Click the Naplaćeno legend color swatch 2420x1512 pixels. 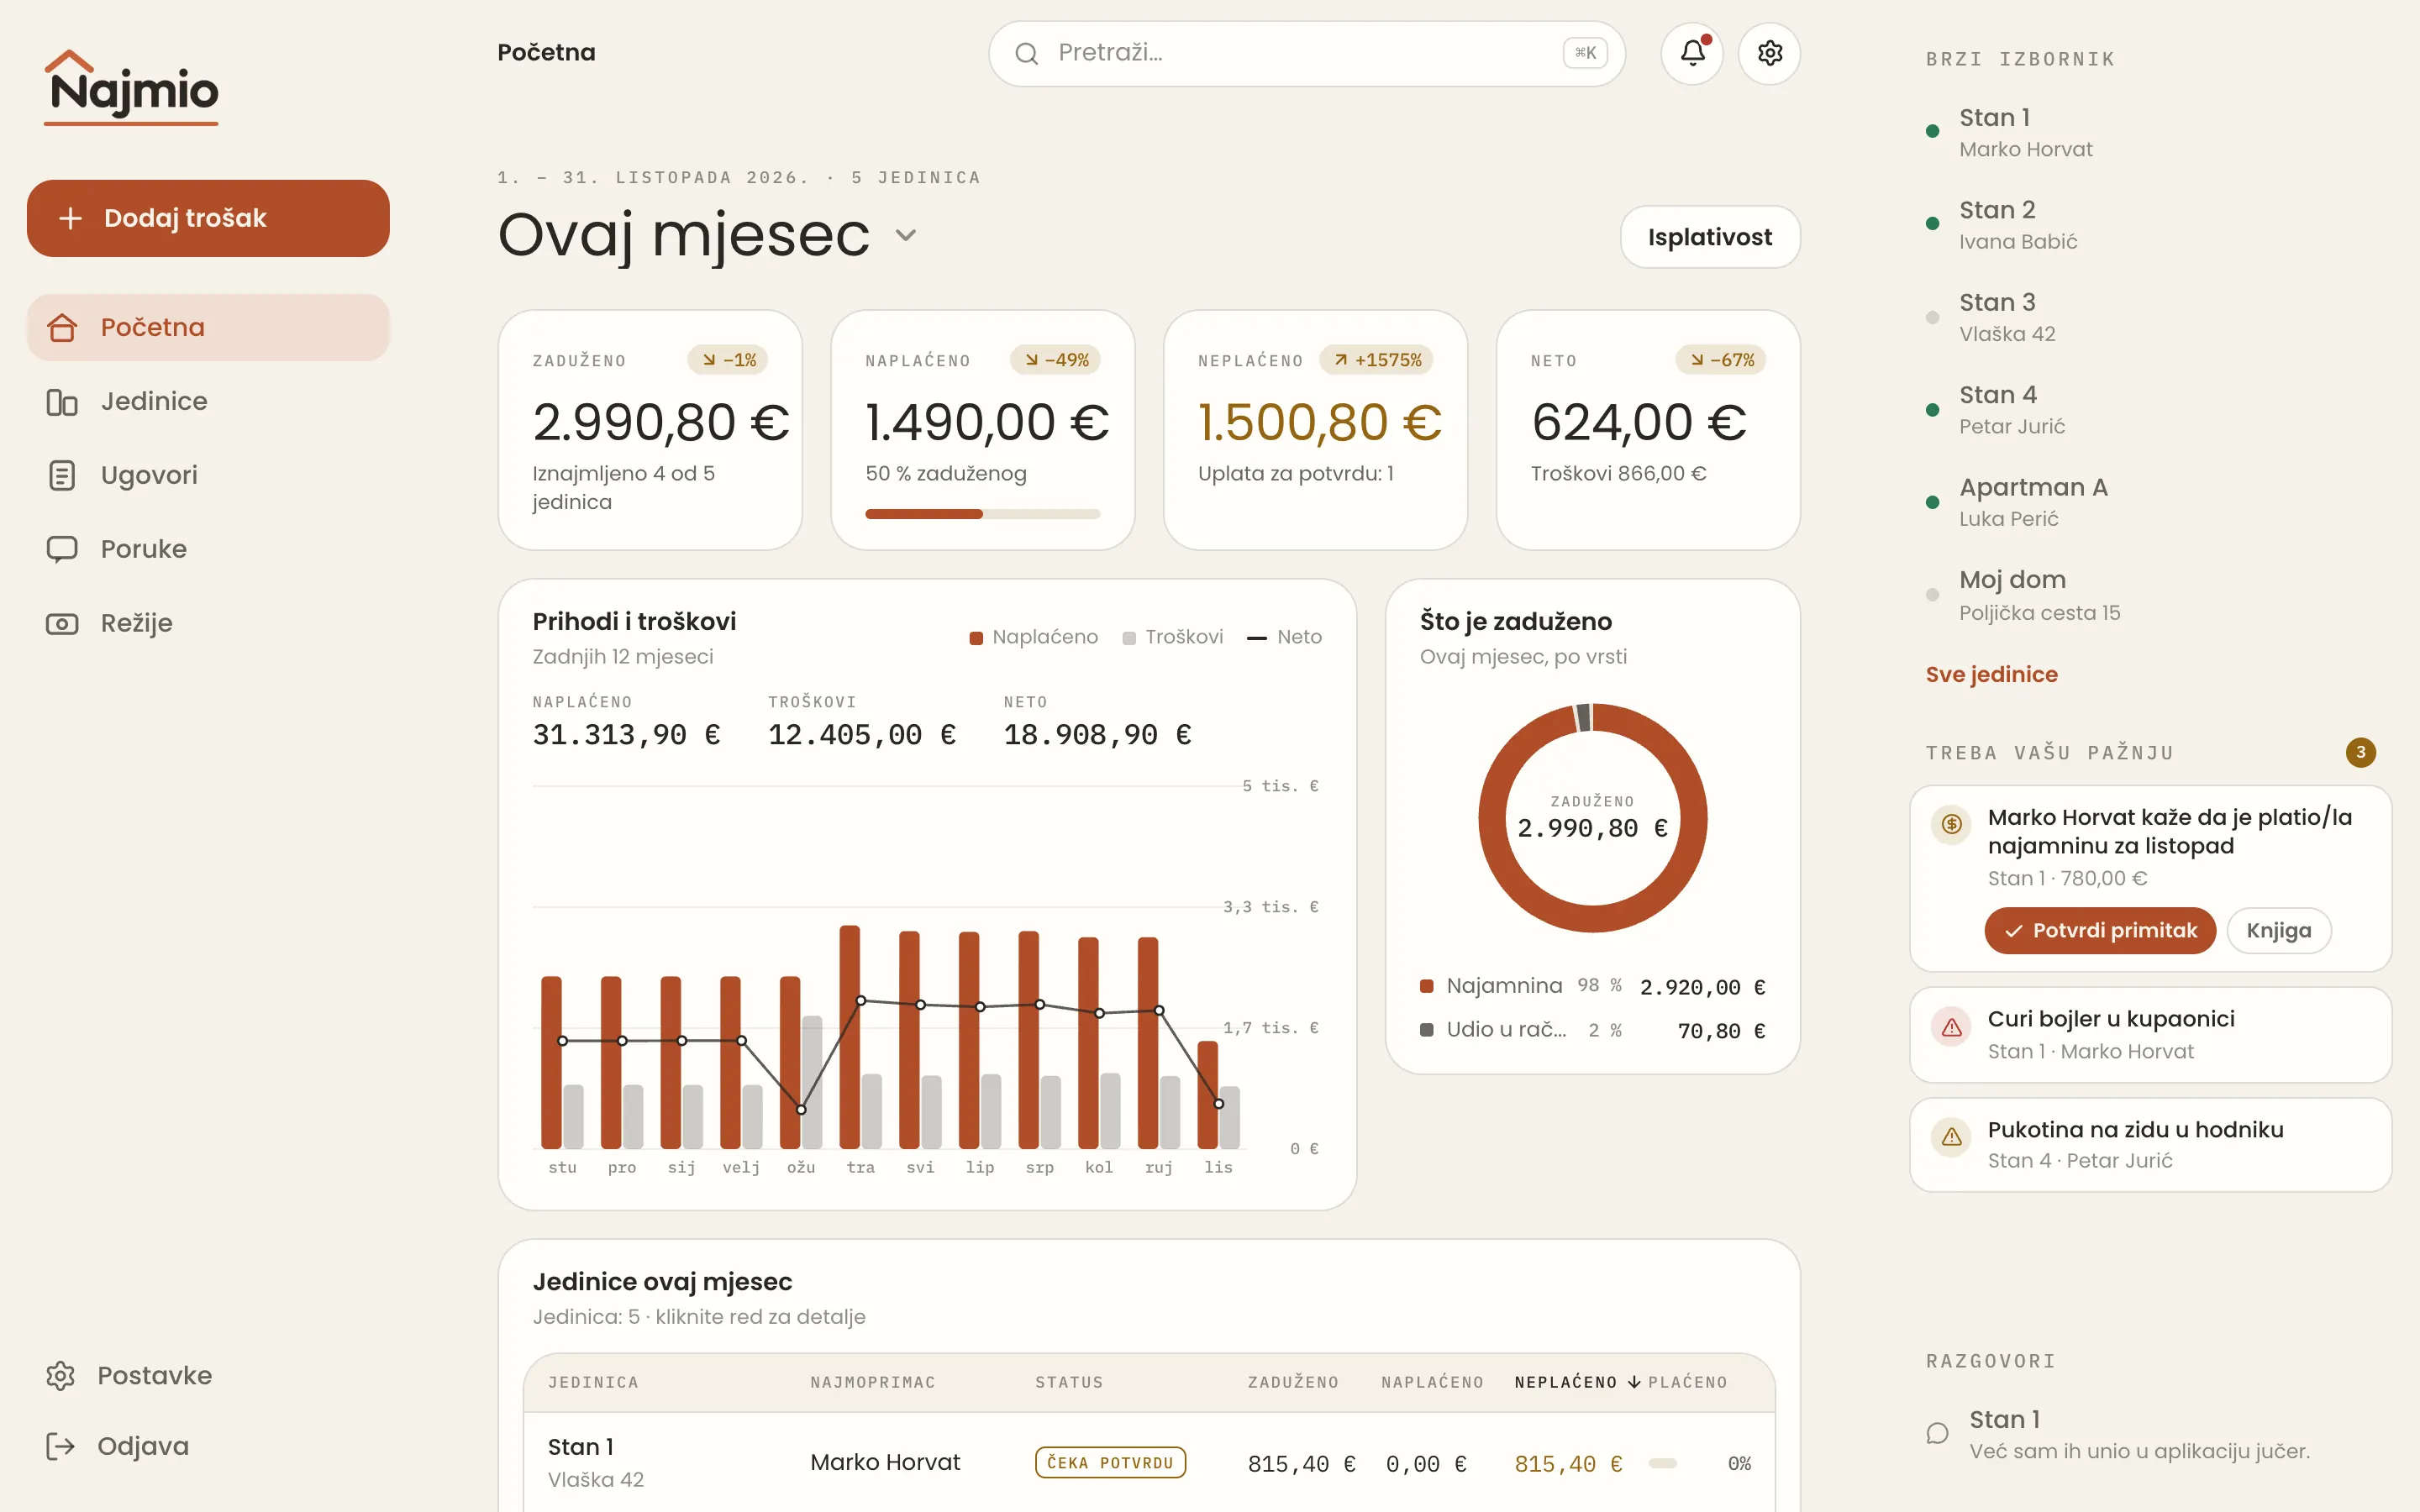click(x=976, y=638)
